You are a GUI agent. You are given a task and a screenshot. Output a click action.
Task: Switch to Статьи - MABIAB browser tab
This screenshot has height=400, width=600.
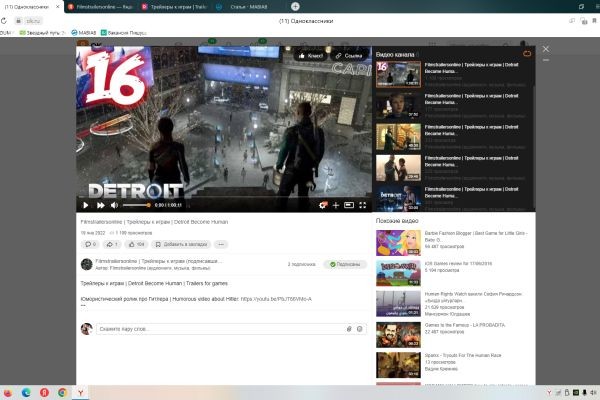point(249,7)
